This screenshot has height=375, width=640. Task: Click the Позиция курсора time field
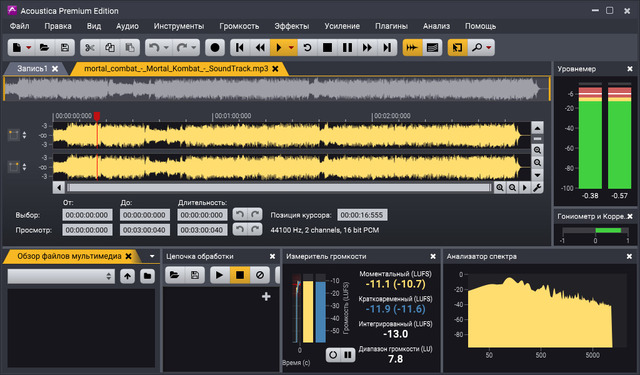click(x=362, y=215)
